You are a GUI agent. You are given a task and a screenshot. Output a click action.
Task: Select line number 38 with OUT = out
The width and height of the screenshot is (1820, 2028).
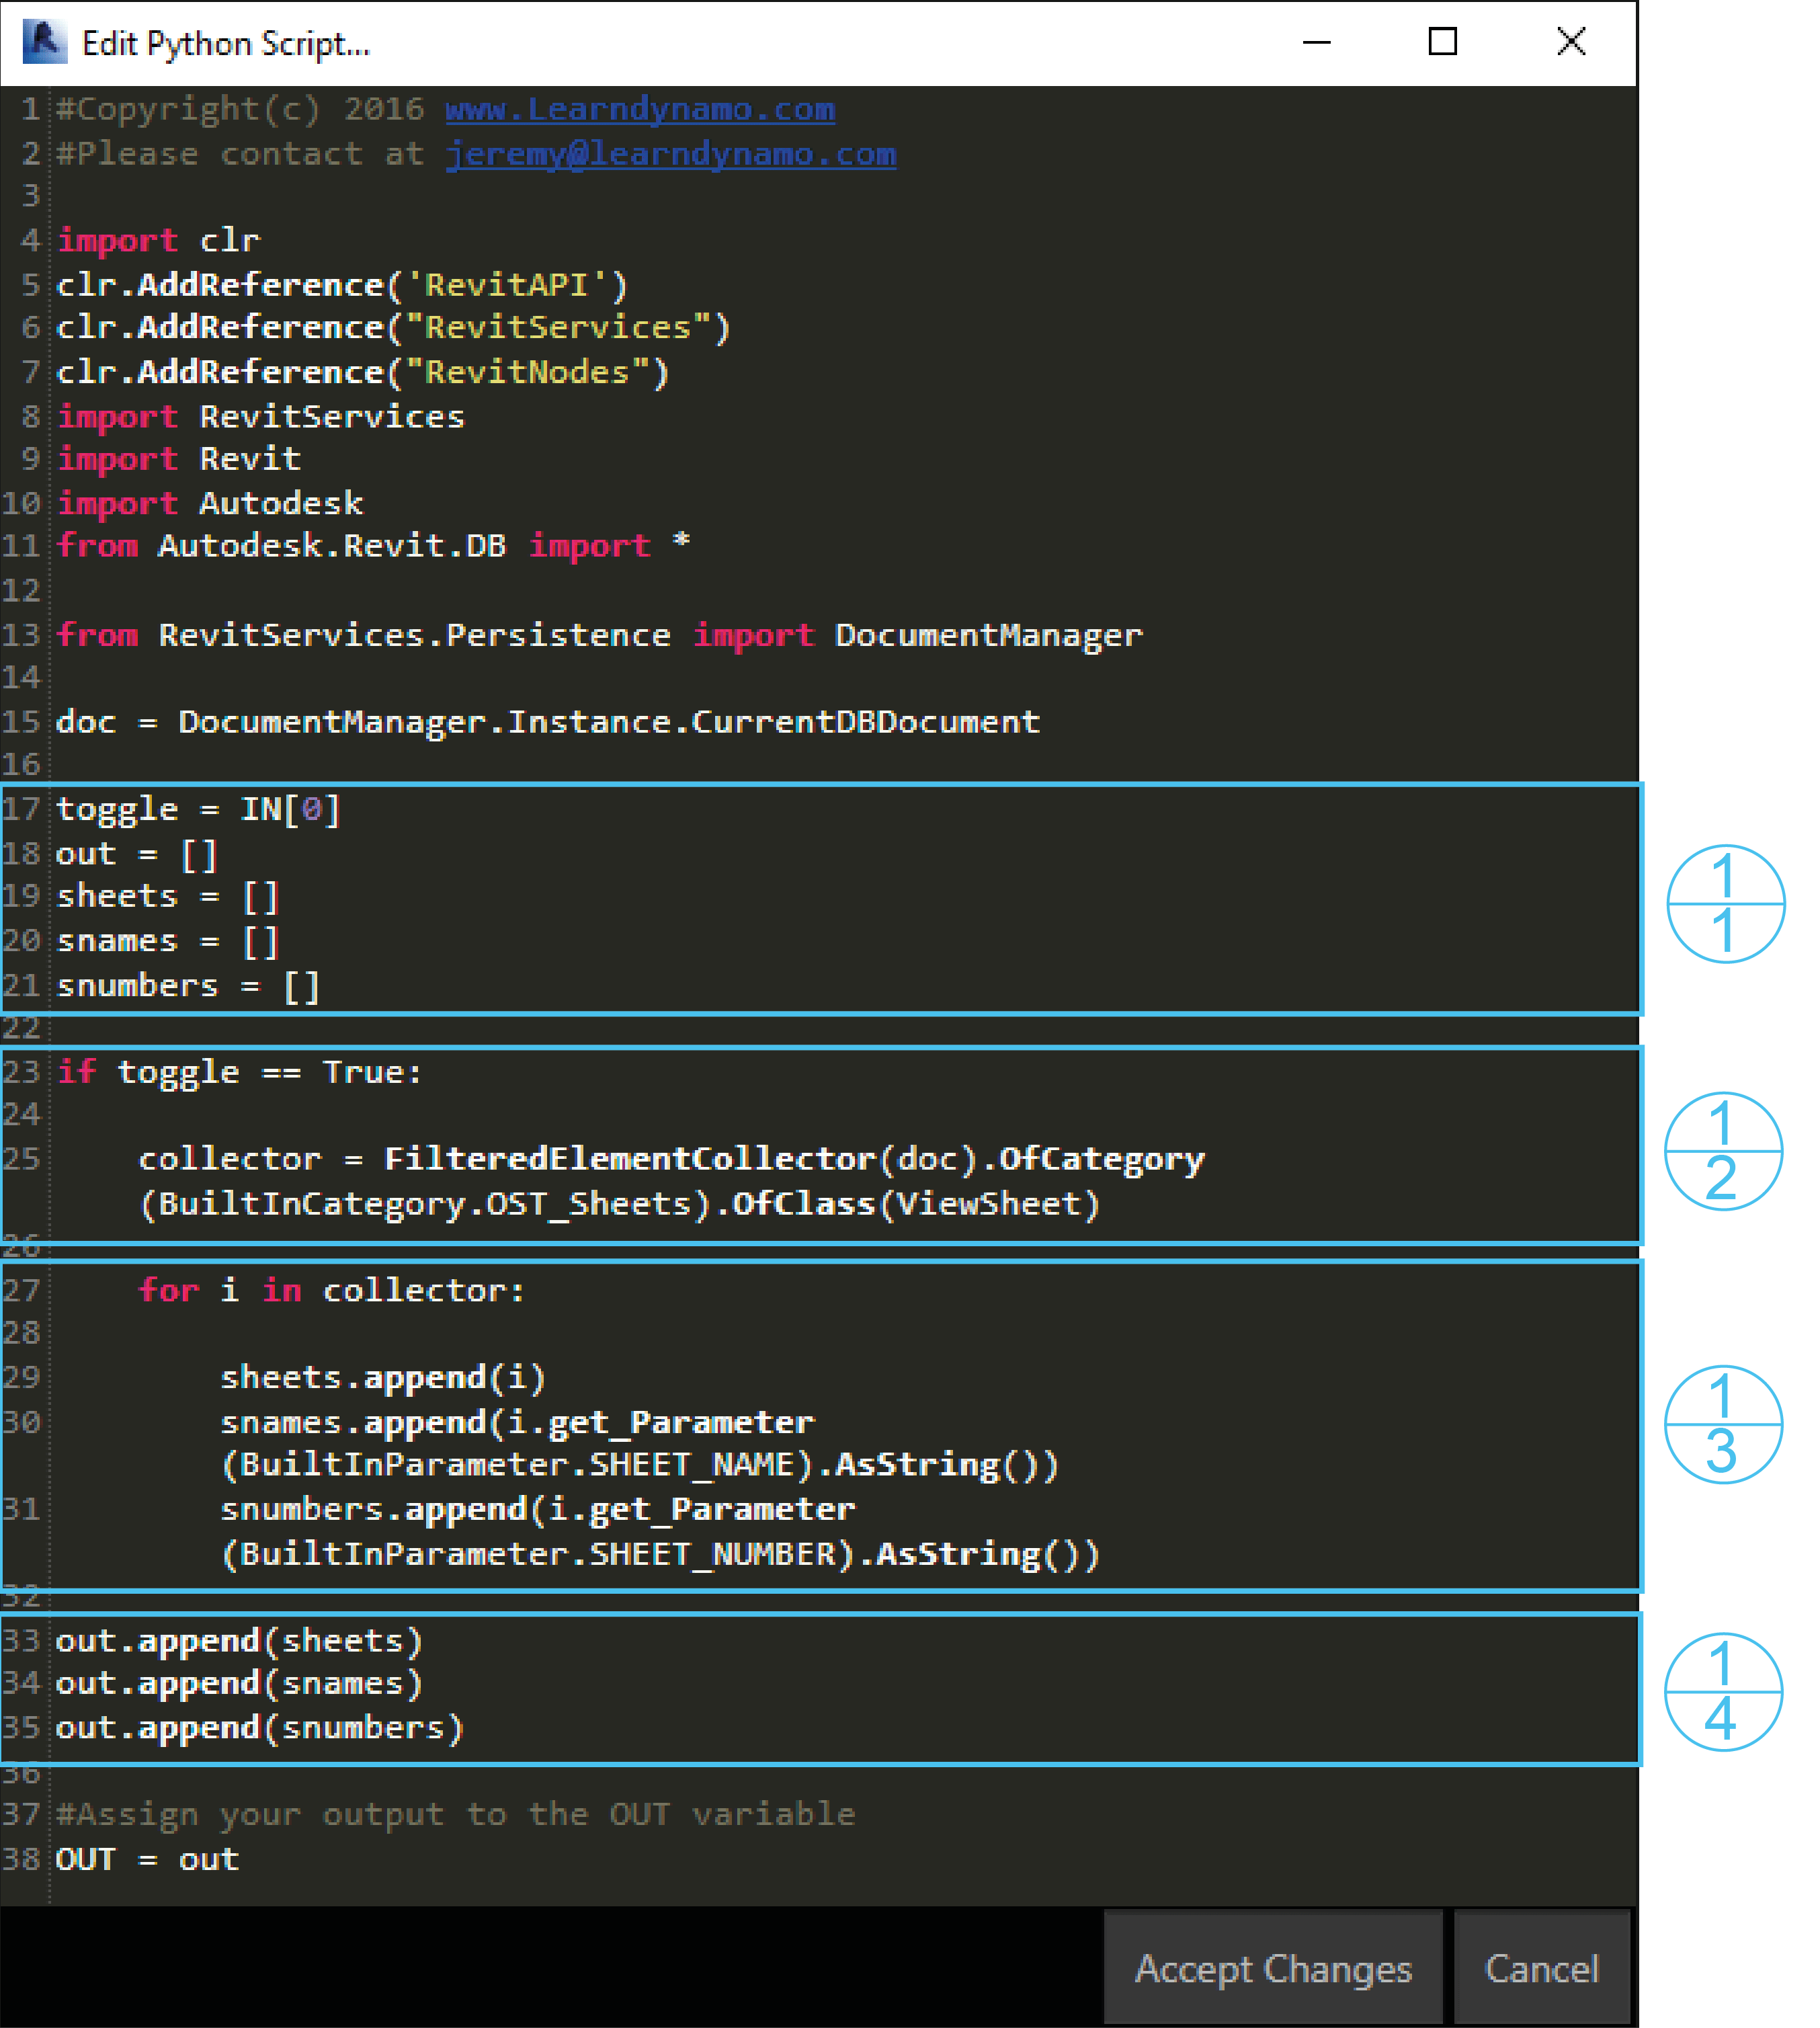27,1858
